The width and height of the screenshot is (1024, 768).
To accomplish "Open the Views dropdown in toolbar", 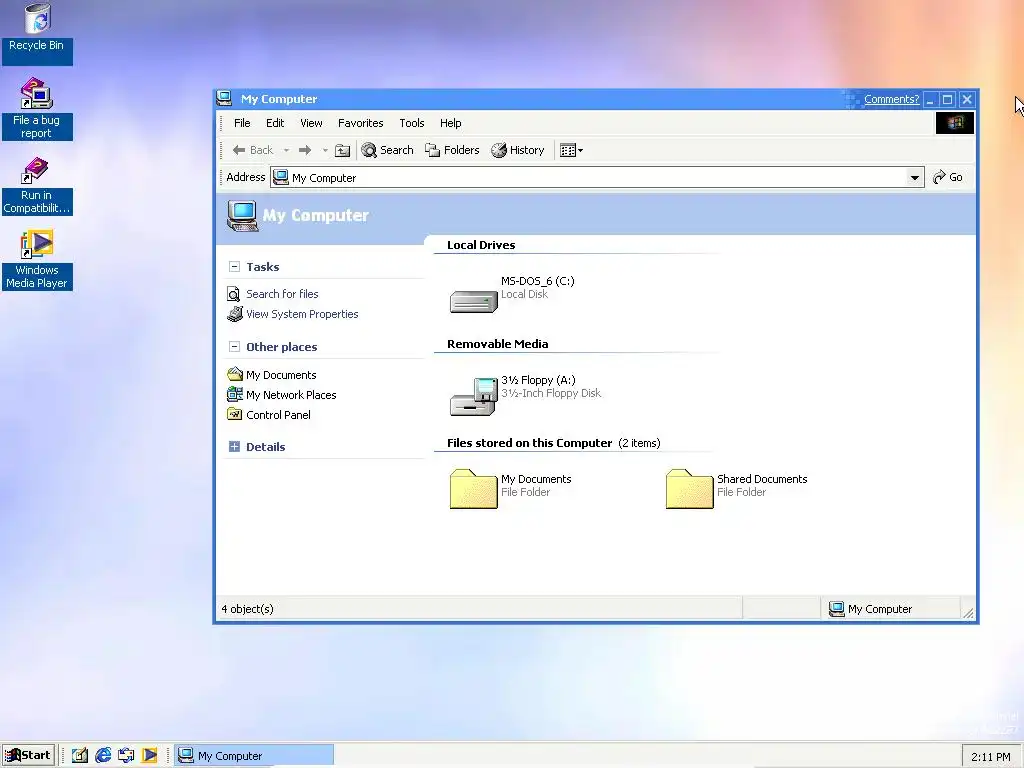I will (x=571, y=150).
